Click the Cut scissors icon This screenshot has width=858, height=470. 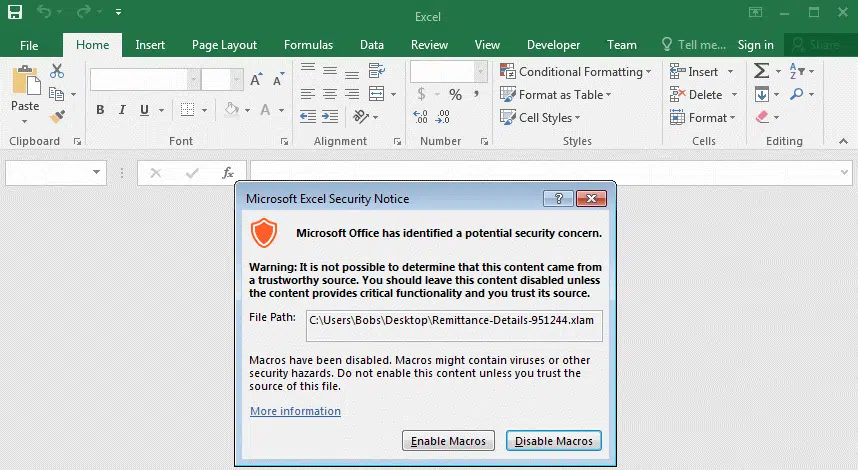point(57,71)
